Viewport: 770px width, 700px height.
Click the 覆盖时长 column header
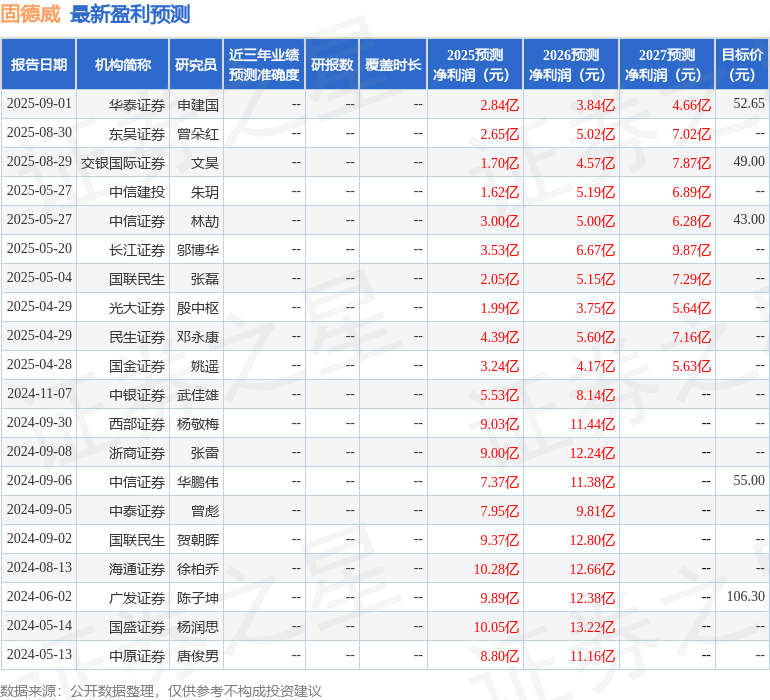[393, 65]
